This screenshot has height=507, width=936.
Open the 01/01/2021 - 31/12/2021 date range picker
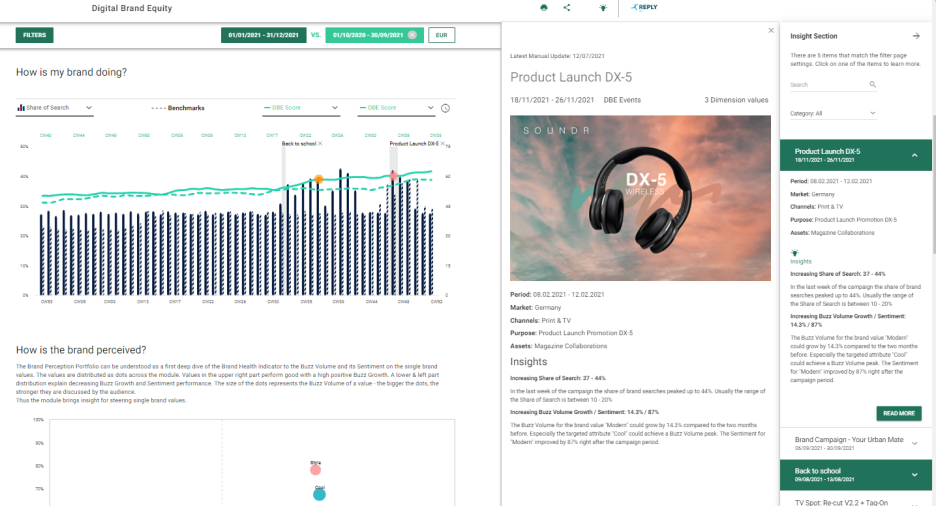pos(263,35)
